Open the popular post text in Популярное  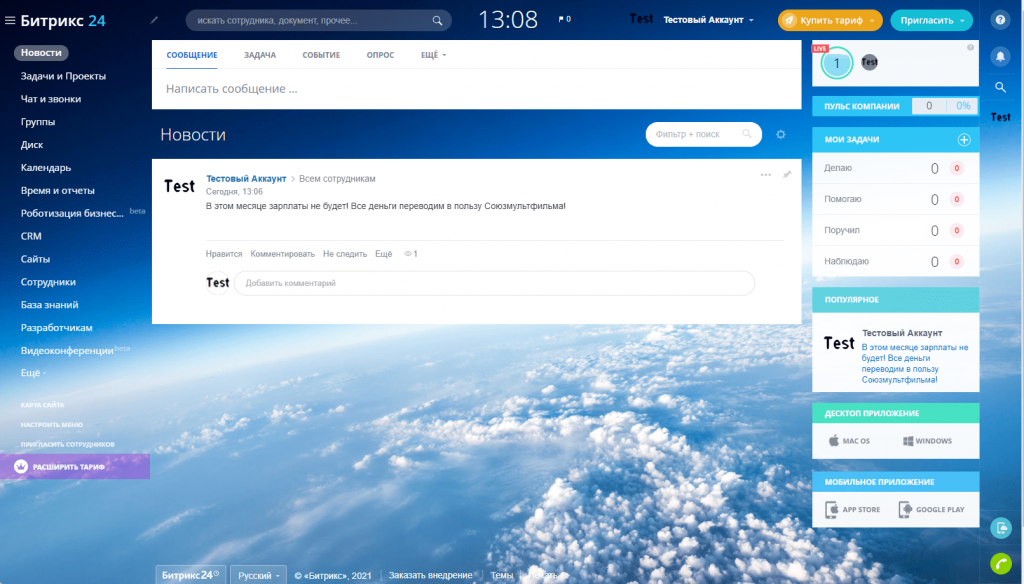click(914, 363)
